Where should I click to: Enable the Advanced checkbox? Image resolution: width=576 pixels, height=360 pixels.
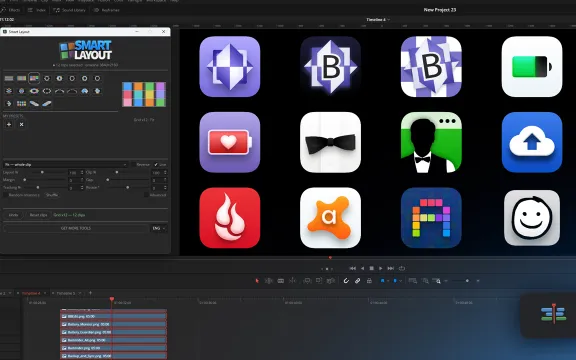coord(146,195)
